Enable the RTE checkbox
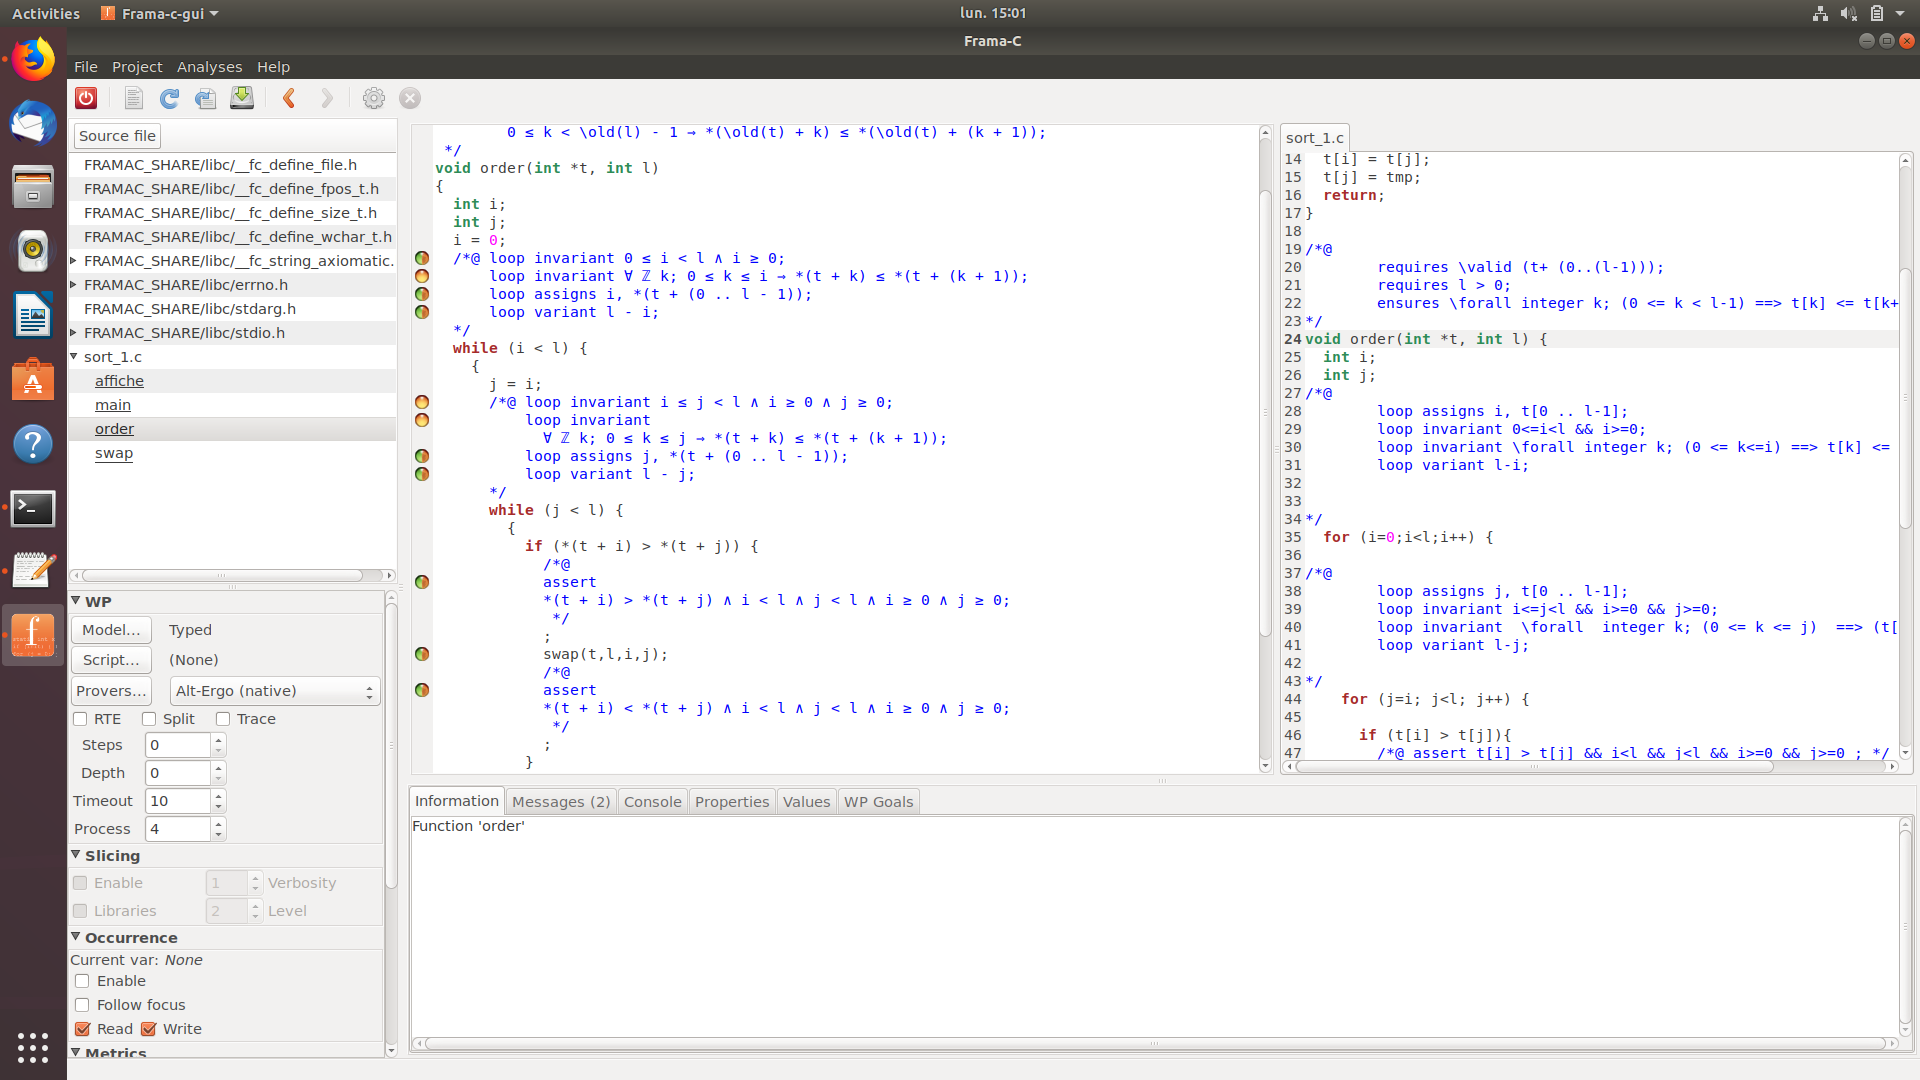The image size is (1920, 1080). (x=80, y=719)
